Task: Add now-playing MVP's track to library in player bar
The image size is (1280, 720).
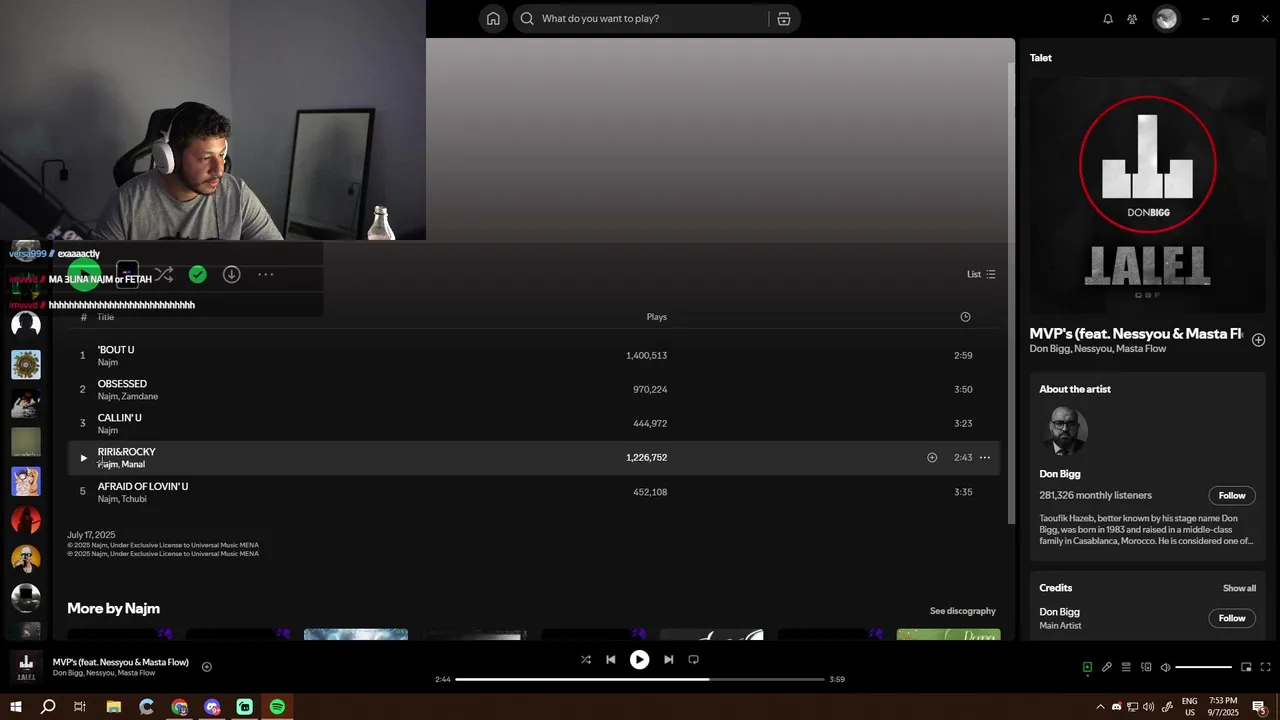Action: [x=207, y=667]
